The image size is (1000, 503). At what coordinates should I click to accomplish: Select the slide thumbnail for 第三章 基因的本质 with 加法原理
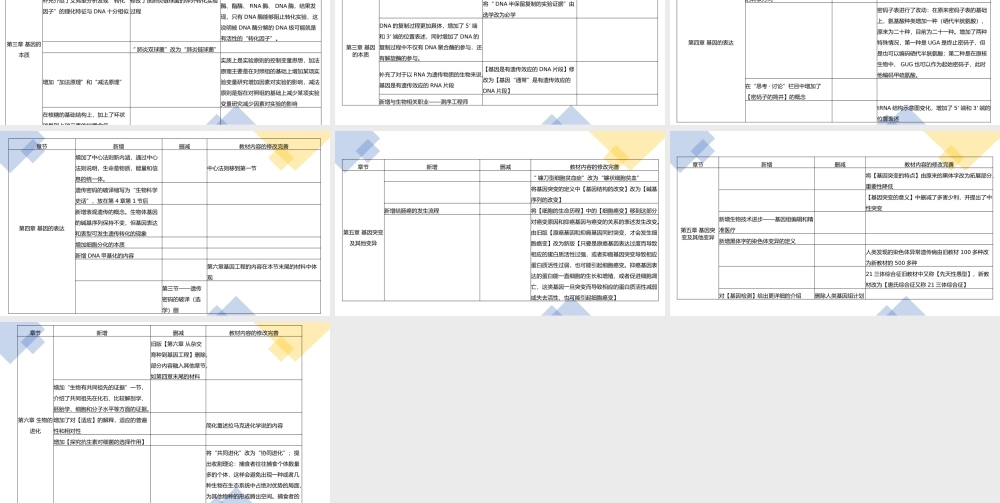[164, 60]
